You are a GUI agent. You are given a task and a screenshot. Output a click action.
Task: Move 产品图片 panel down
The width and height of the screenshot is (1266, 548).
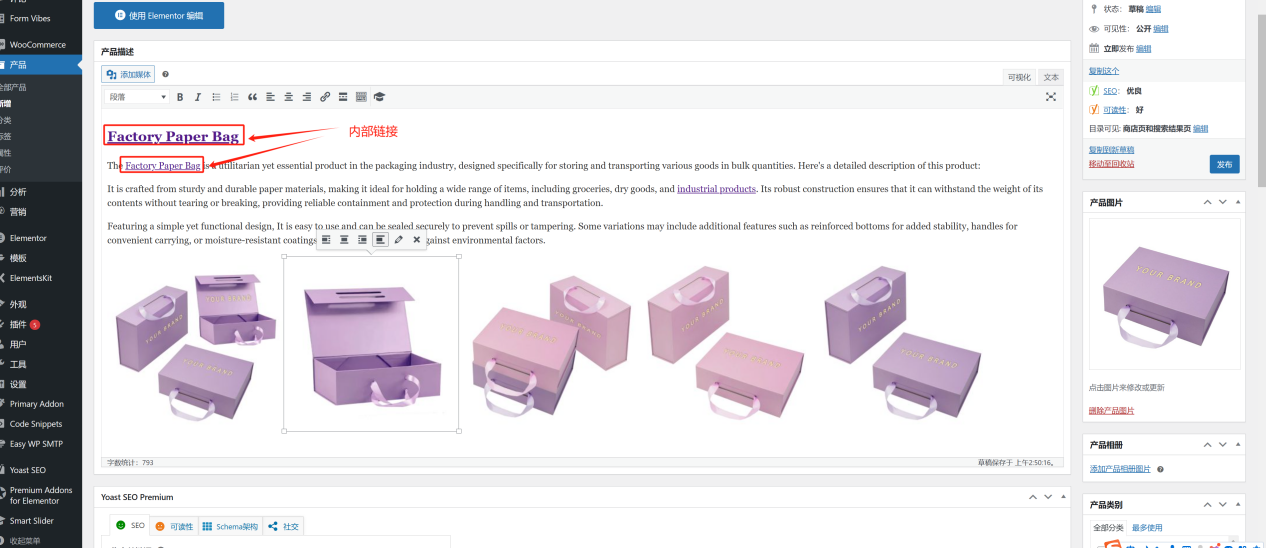pos(1221,203)
